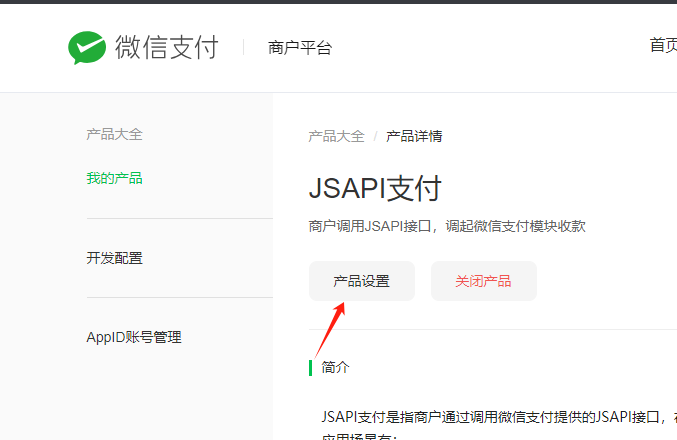Open AppID账号管理 sidebar item

tap(134, 337)
